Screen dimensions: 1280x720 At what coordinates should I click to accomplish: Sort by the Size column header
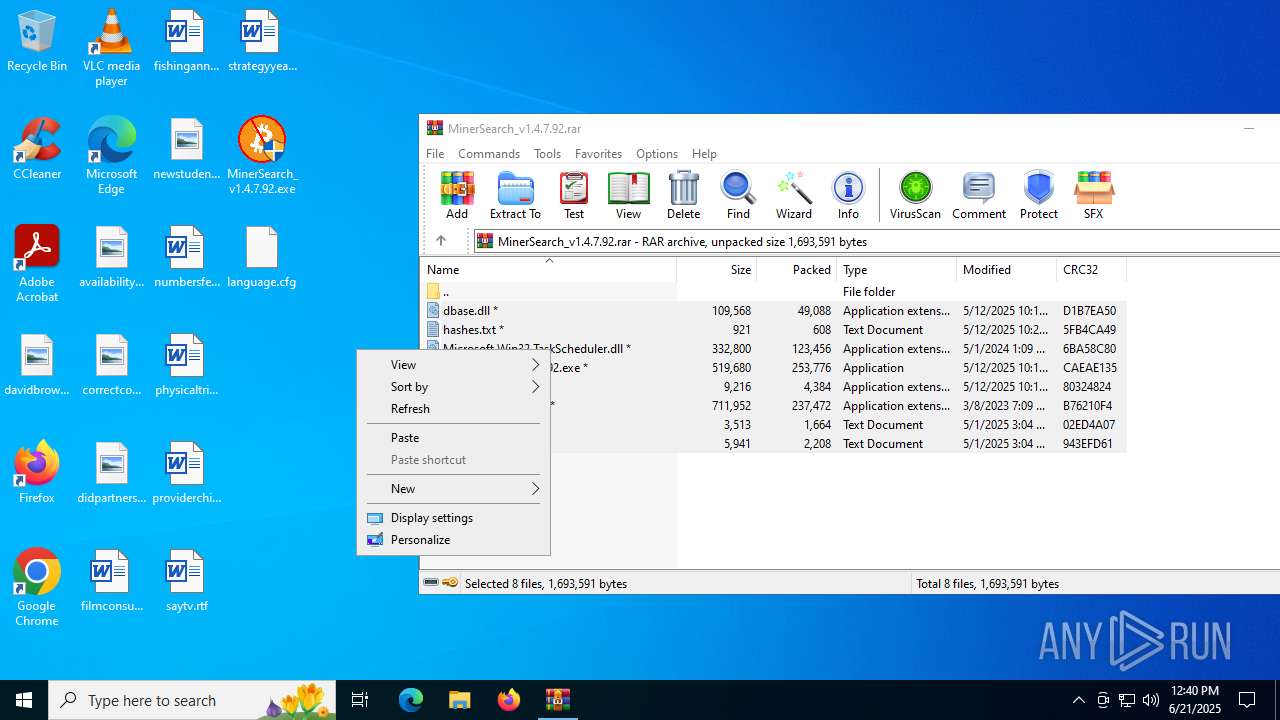[x=717, y=270]
